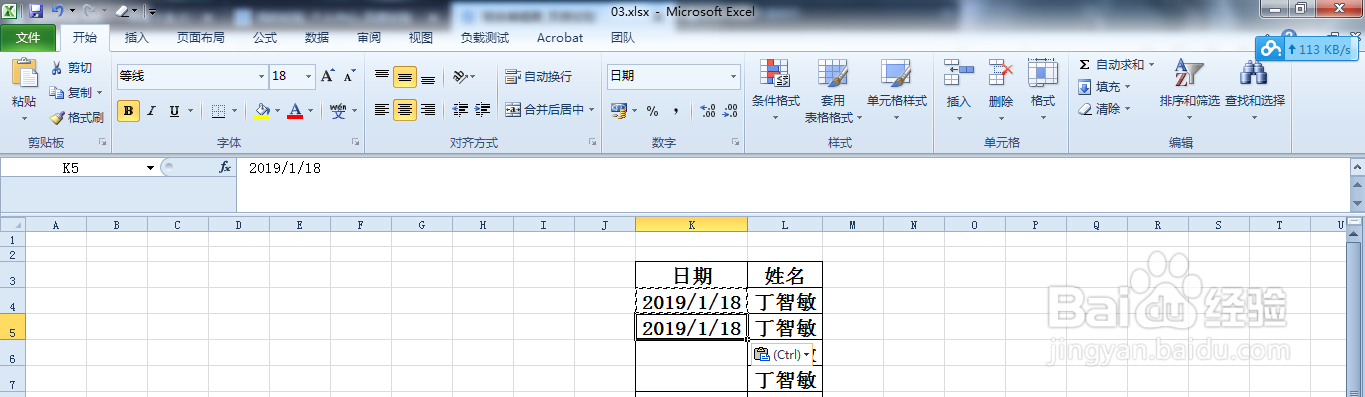
Task: Switch to the Acrobat tab
Action: click(560, 38)
